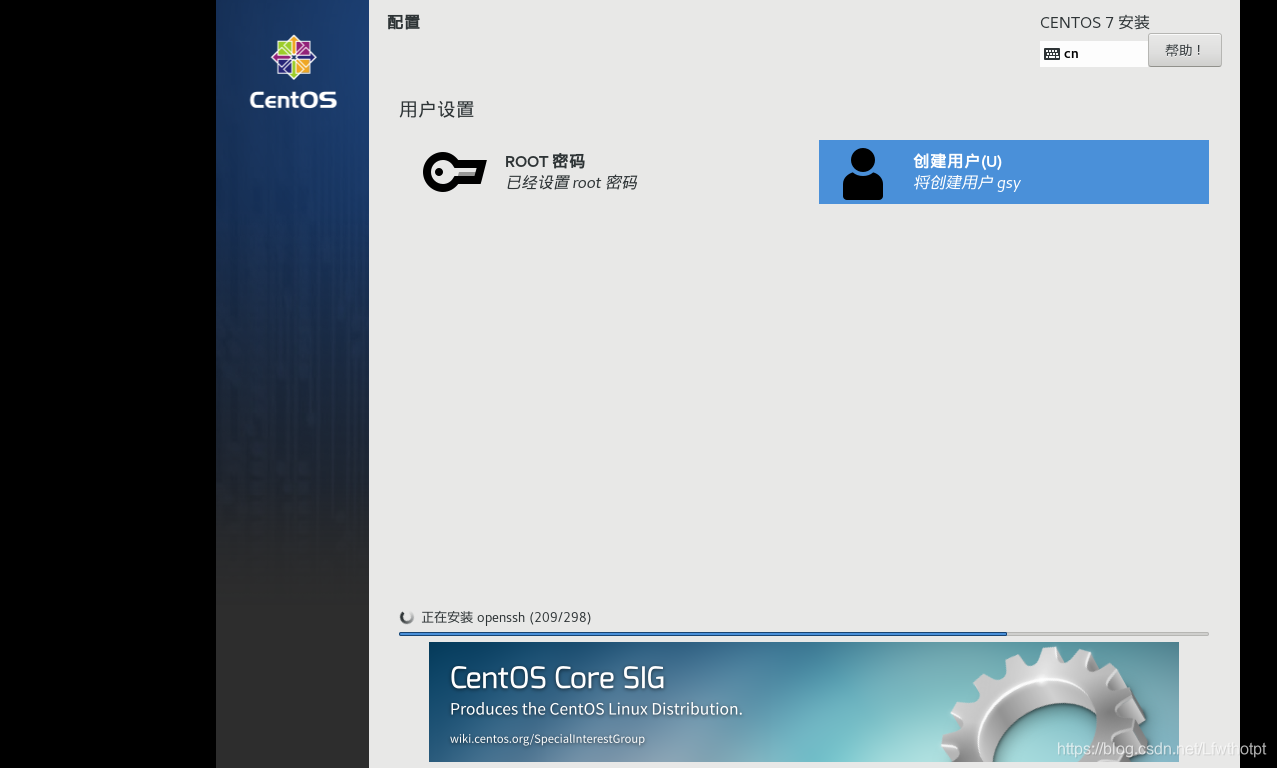Click the CENTOS 7 安装 title
This screenshot has height=768, width=1277.
[1095, 22]
